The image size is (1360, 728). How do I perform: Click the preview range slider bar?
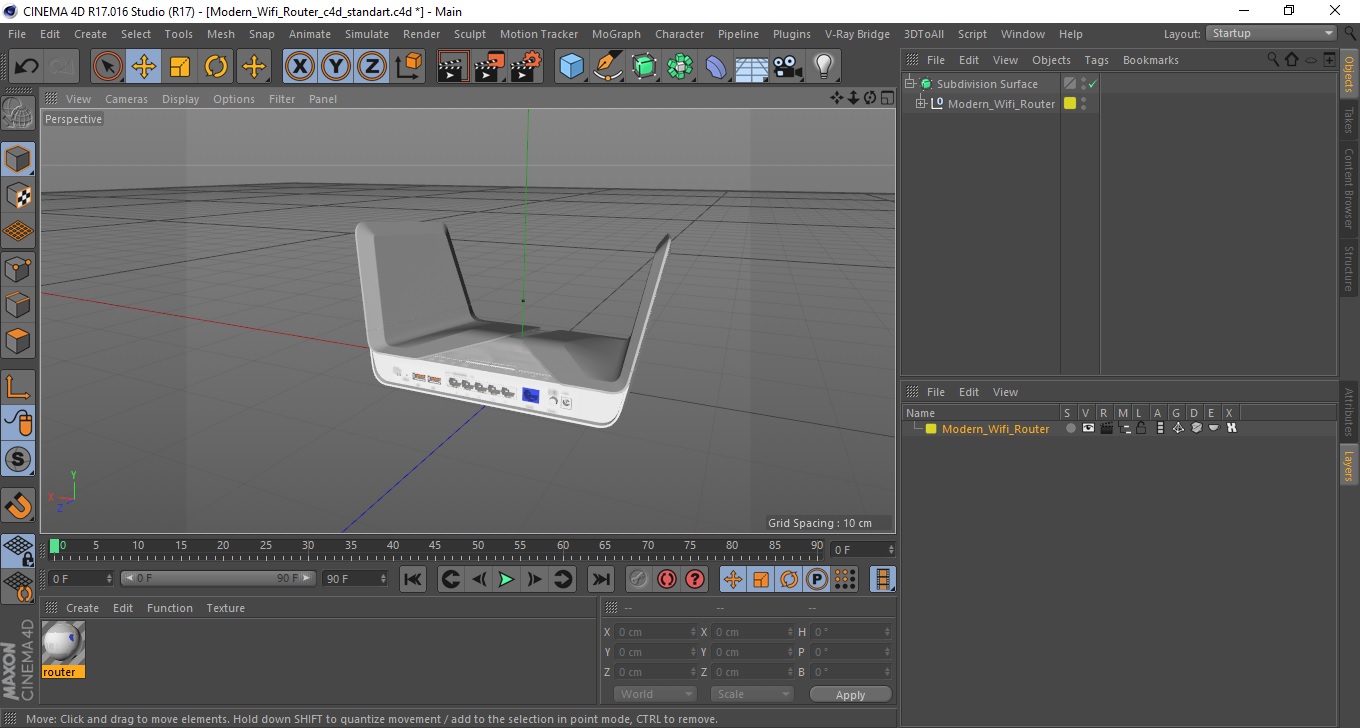tap(218, 579)
